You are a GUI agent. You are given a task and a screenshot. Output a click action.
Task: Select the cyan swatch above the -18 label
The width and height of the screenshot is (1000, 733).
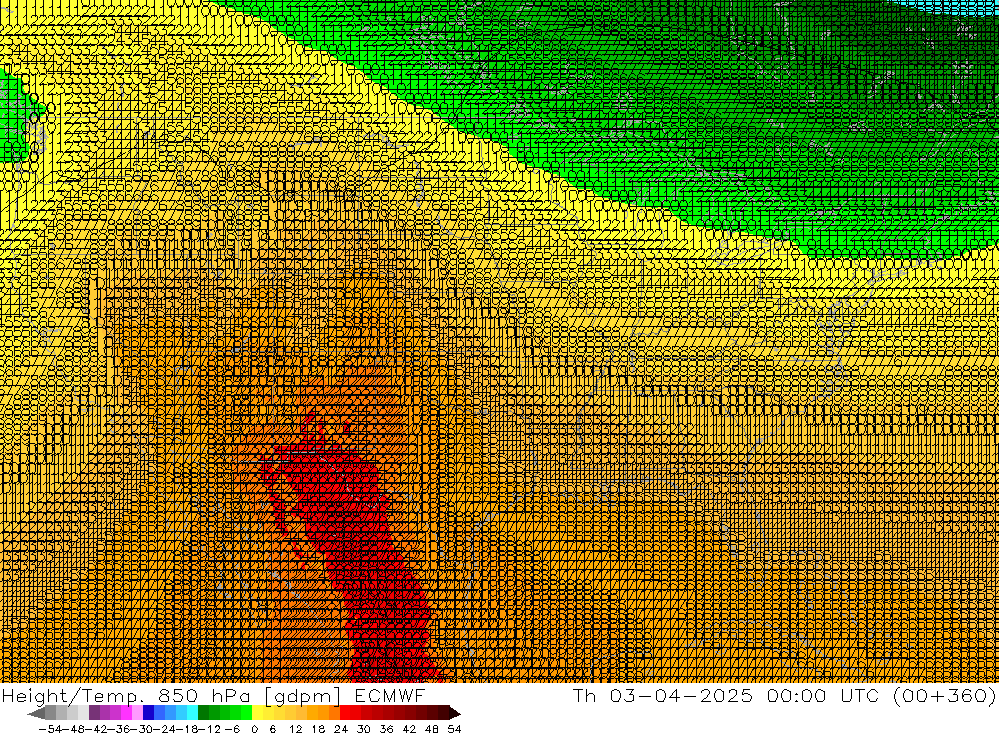(192, 713)
